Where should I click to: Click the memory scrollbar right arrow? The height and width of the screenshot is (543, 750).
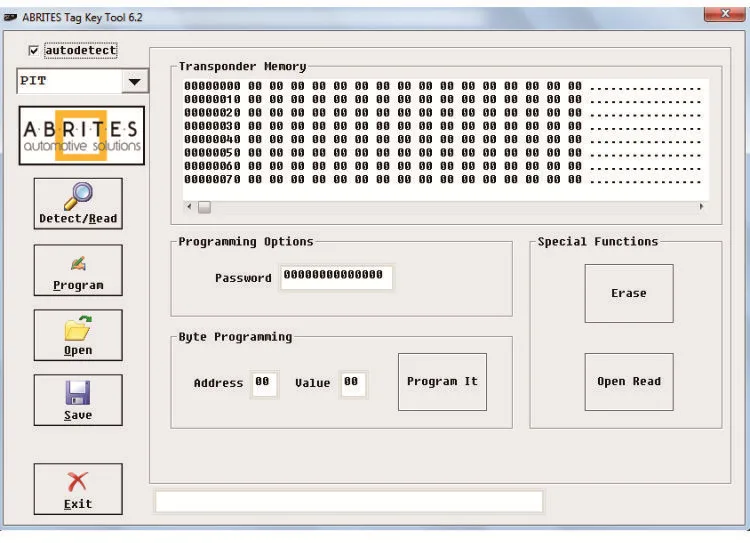pyautogui.click(x=701, y=207)
